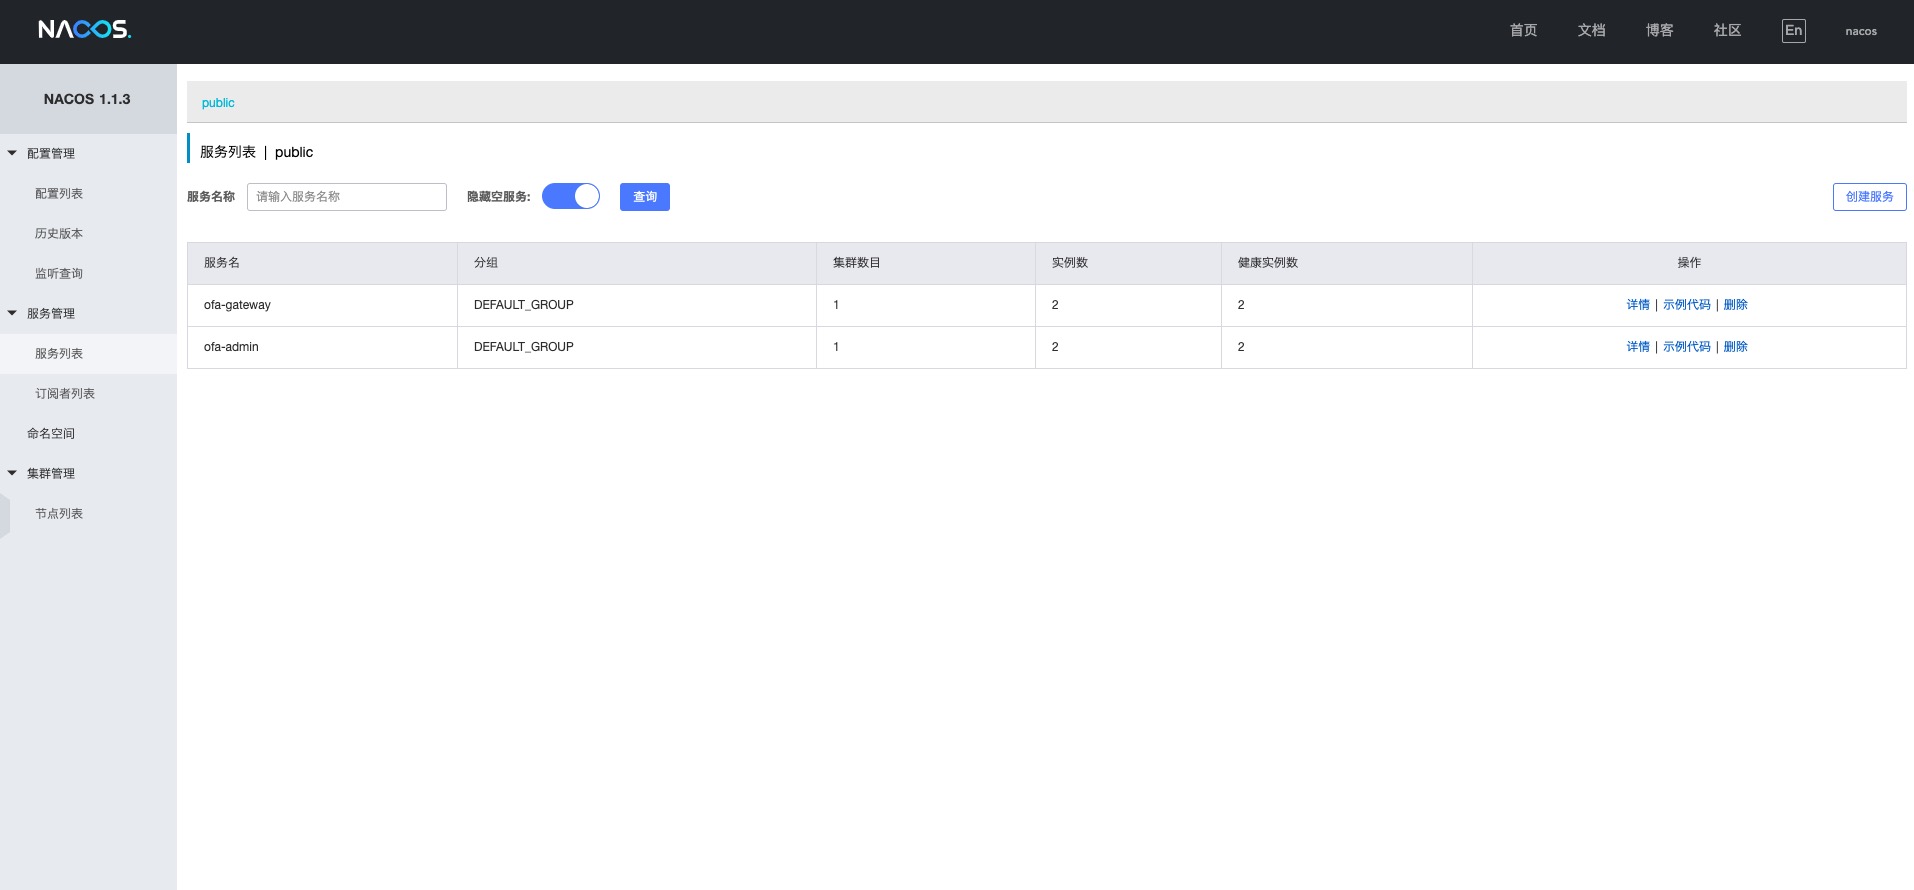
Task: Click the 服务列表 | public page title
Action: pyautogui.click(x=256, y=152)
